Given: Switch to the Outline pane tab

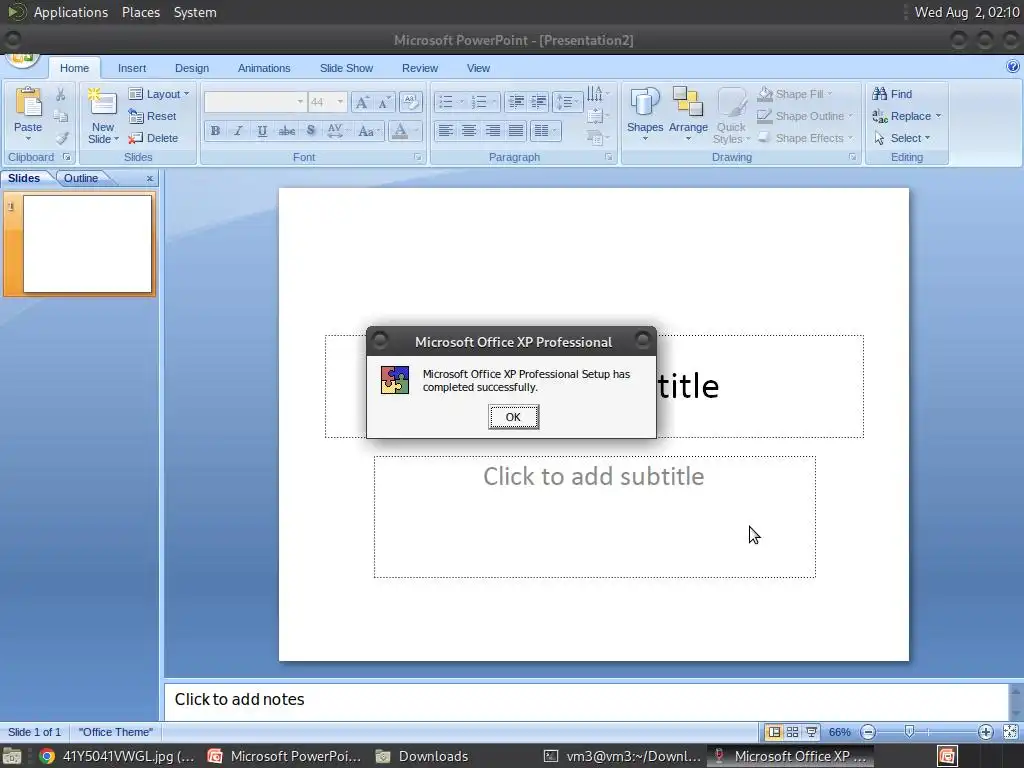Looking at the screenshot, I should [x=81, y=178].
